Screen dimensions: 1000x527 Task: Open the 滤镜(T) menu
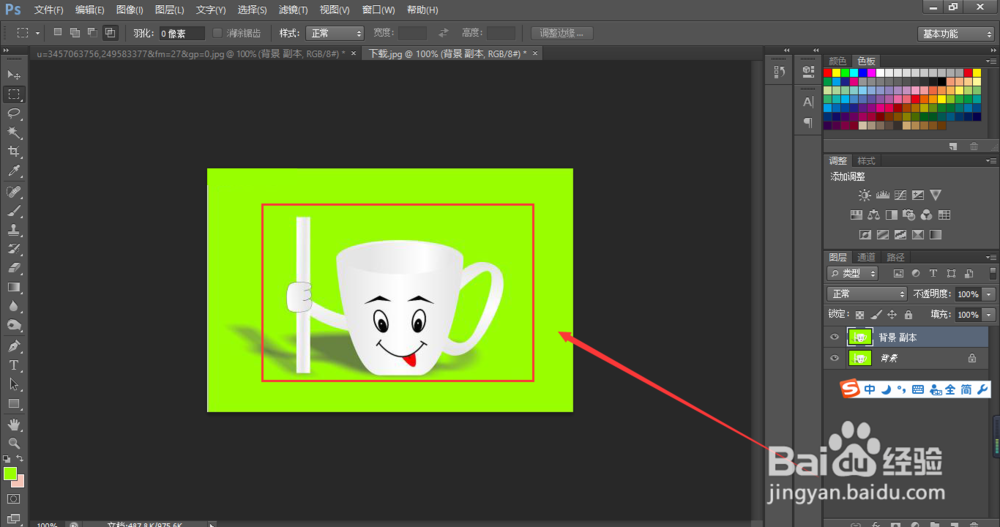(x=293, y=10)
